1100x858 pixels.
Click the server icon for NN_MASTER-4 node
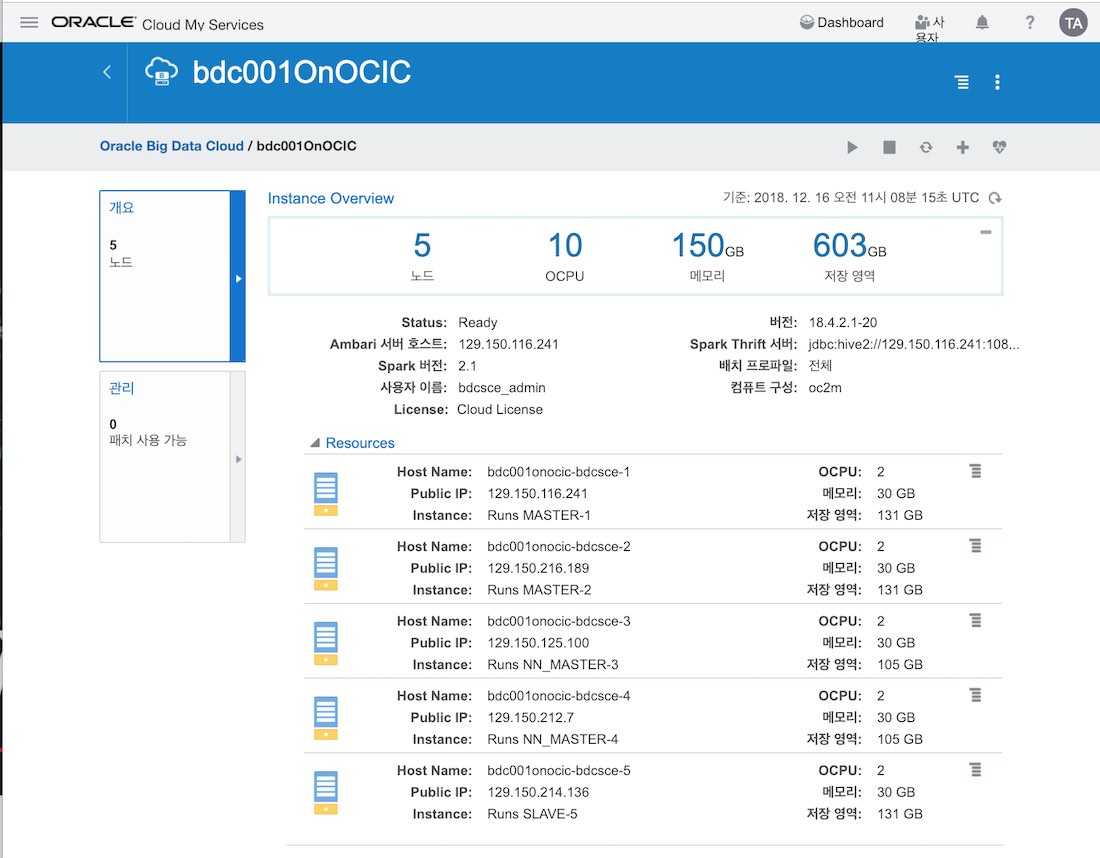click(x=326, y=718)
